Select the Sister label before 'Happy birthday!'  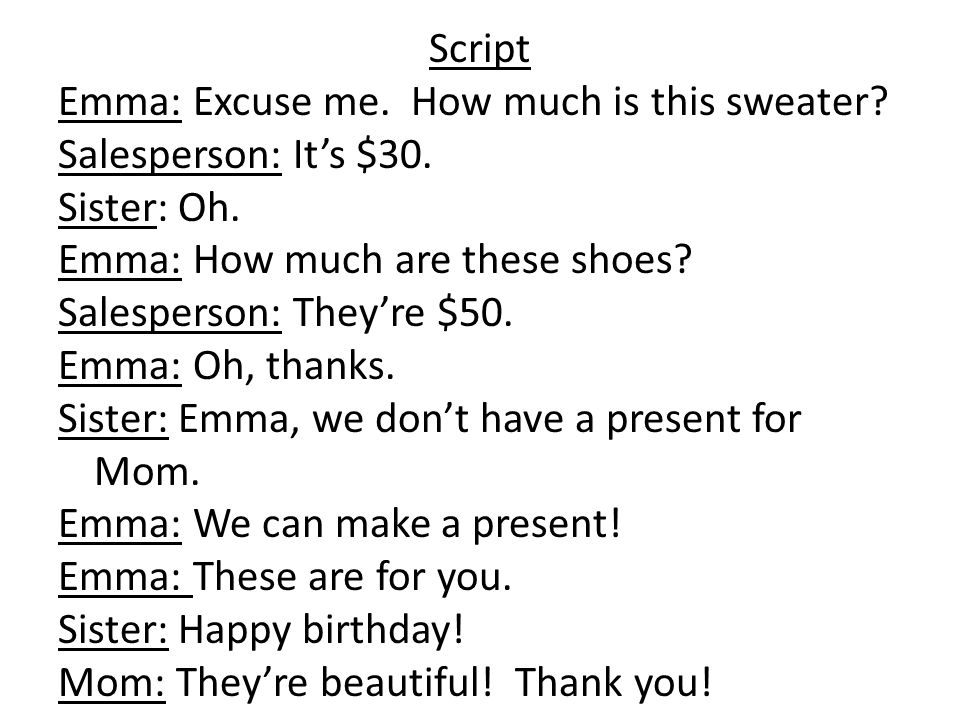point(113,630)
